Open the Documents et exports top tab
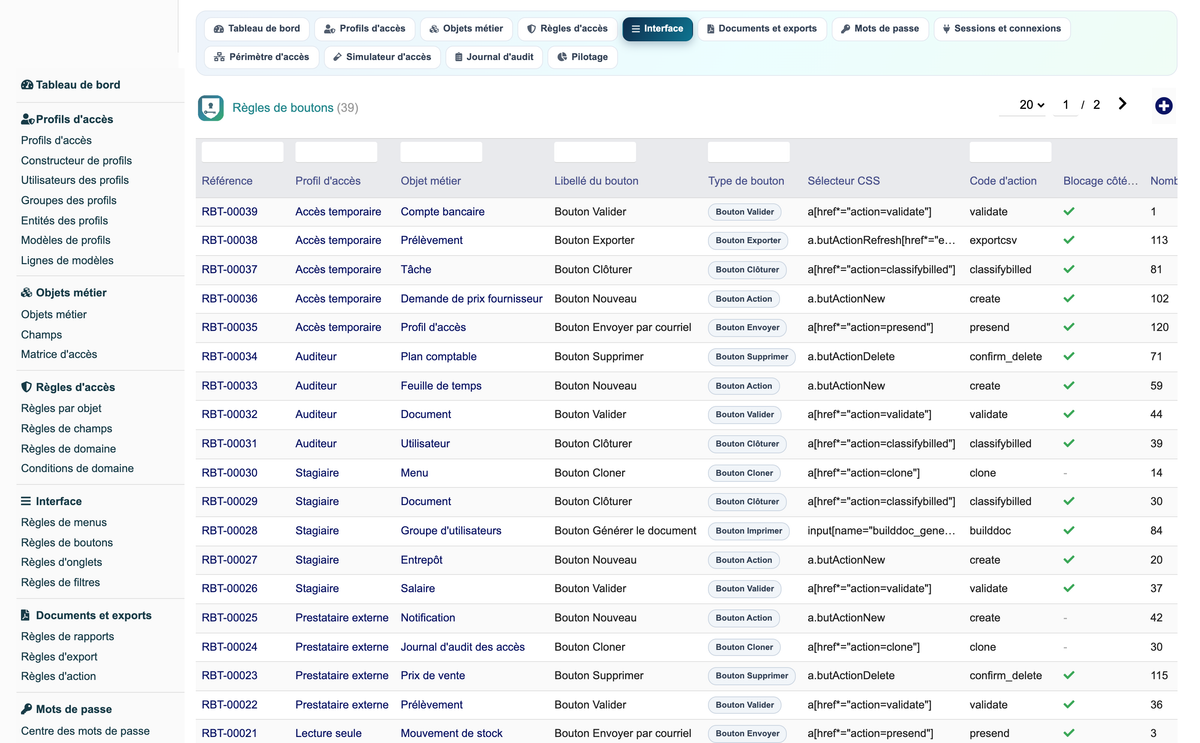This screenshot has height=743, width=1200. [762, 29]
